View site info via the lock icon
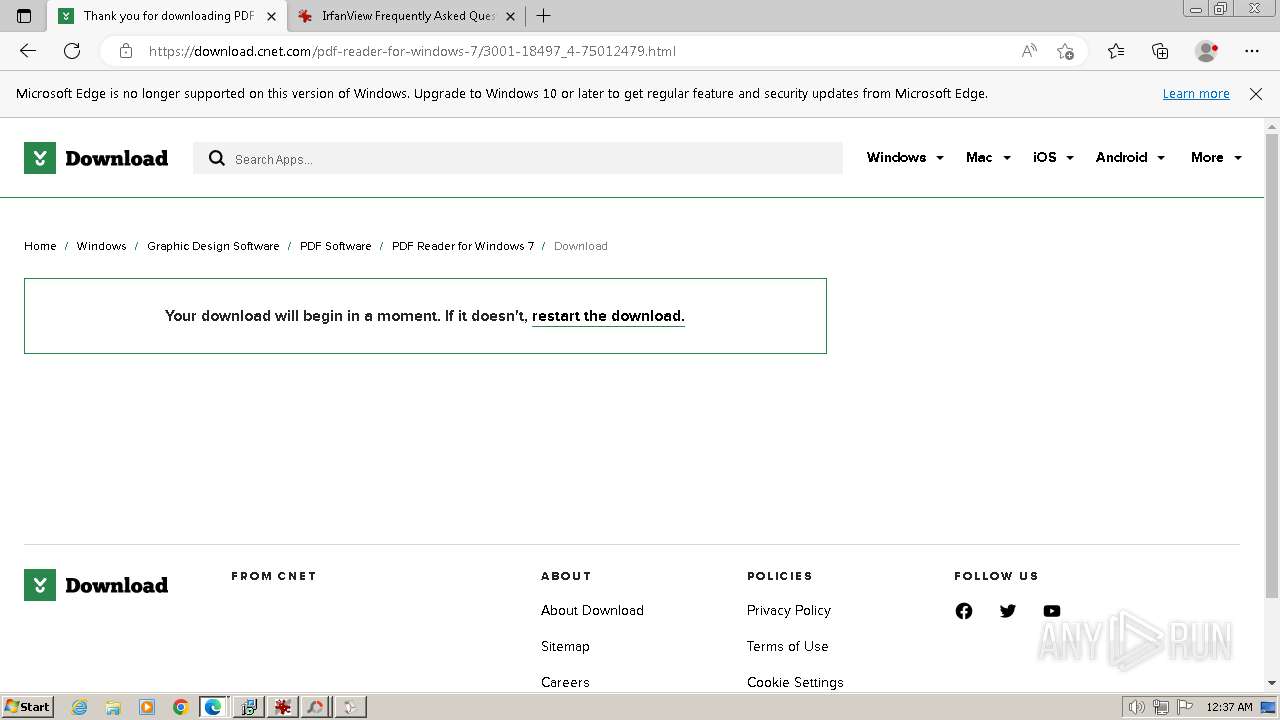 click(x=126, y=51)
